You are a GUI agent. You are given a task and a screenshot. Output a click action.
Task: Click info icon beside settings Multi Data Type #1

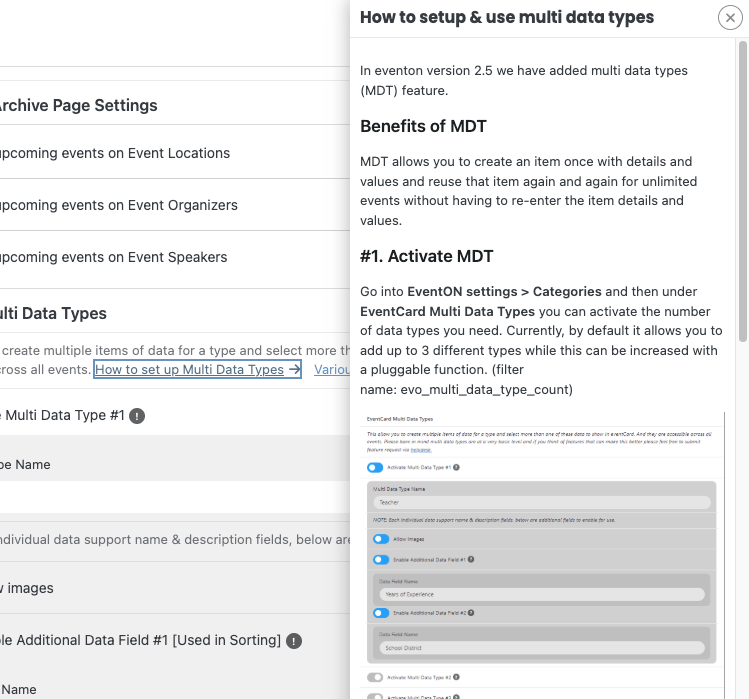pos(137,415)
